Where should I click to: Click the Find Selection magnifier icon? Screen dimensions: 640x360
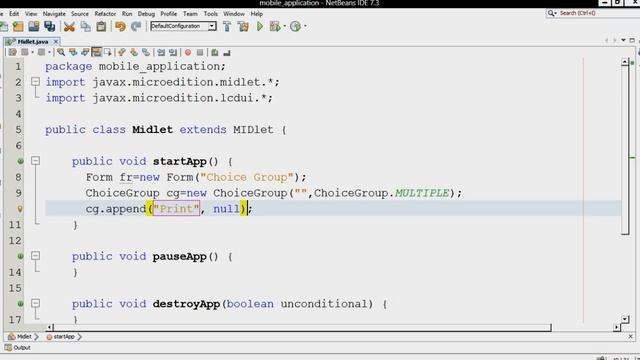[61, 52]
